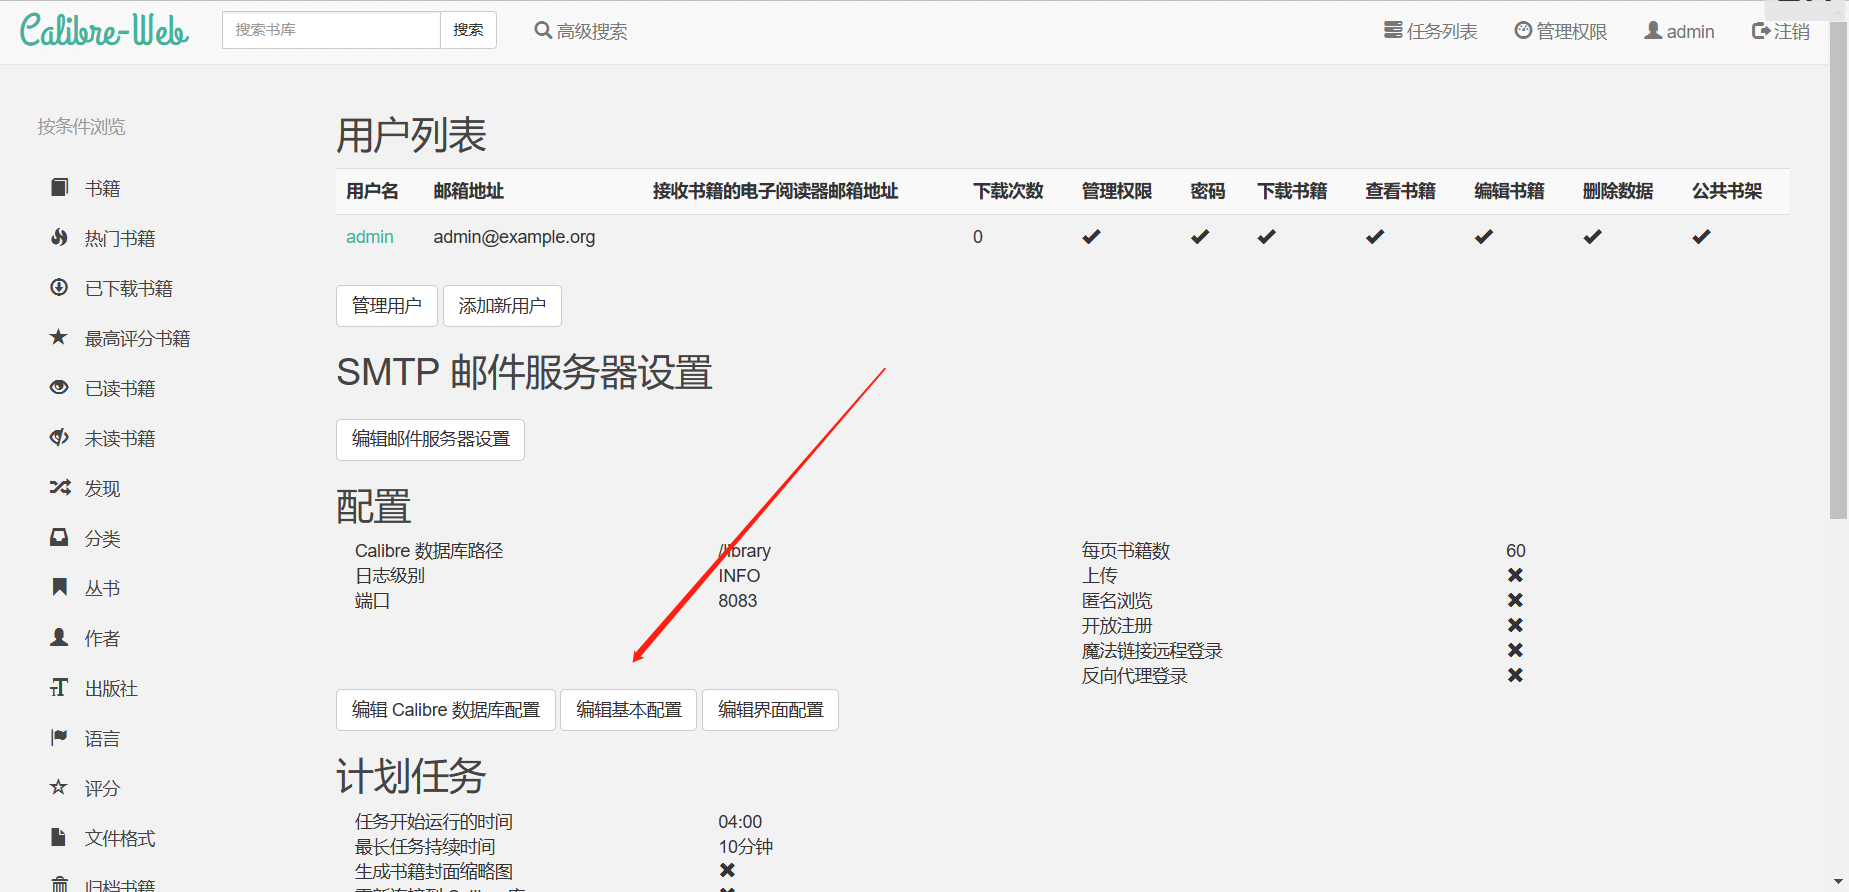Click the user icon beside admin

[1653, 31]
